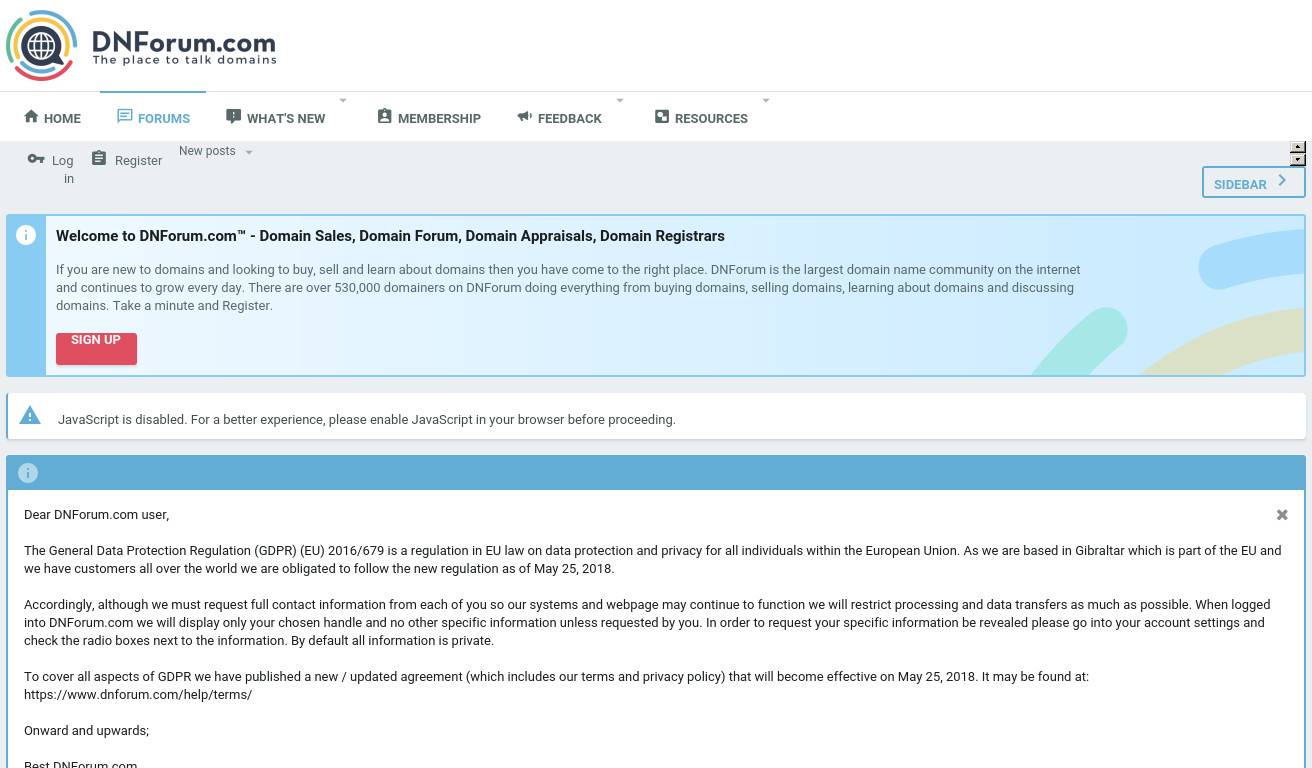Click the Resources icon in navigation
This screenshot has height=768, width=1312.
tap(661, 117)
